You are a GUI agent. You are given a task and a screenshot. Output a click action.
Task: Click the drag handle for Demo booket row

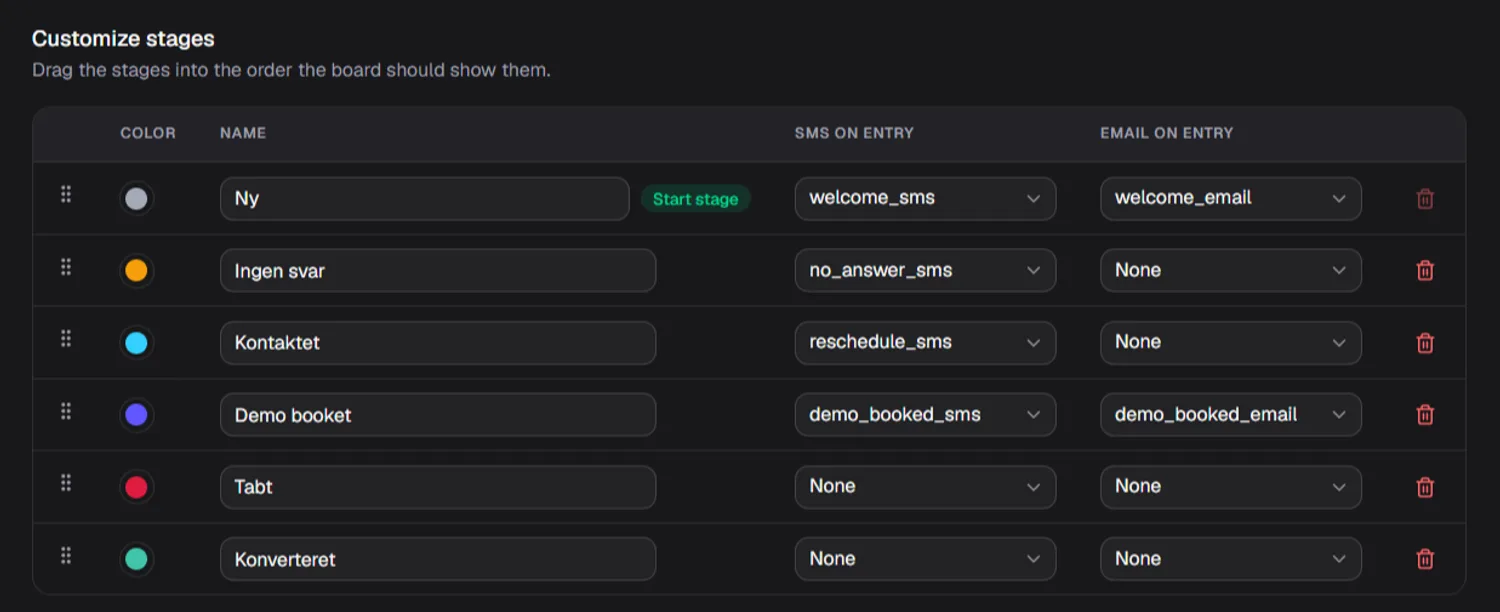pyautogui.click(x=66, y=410)
